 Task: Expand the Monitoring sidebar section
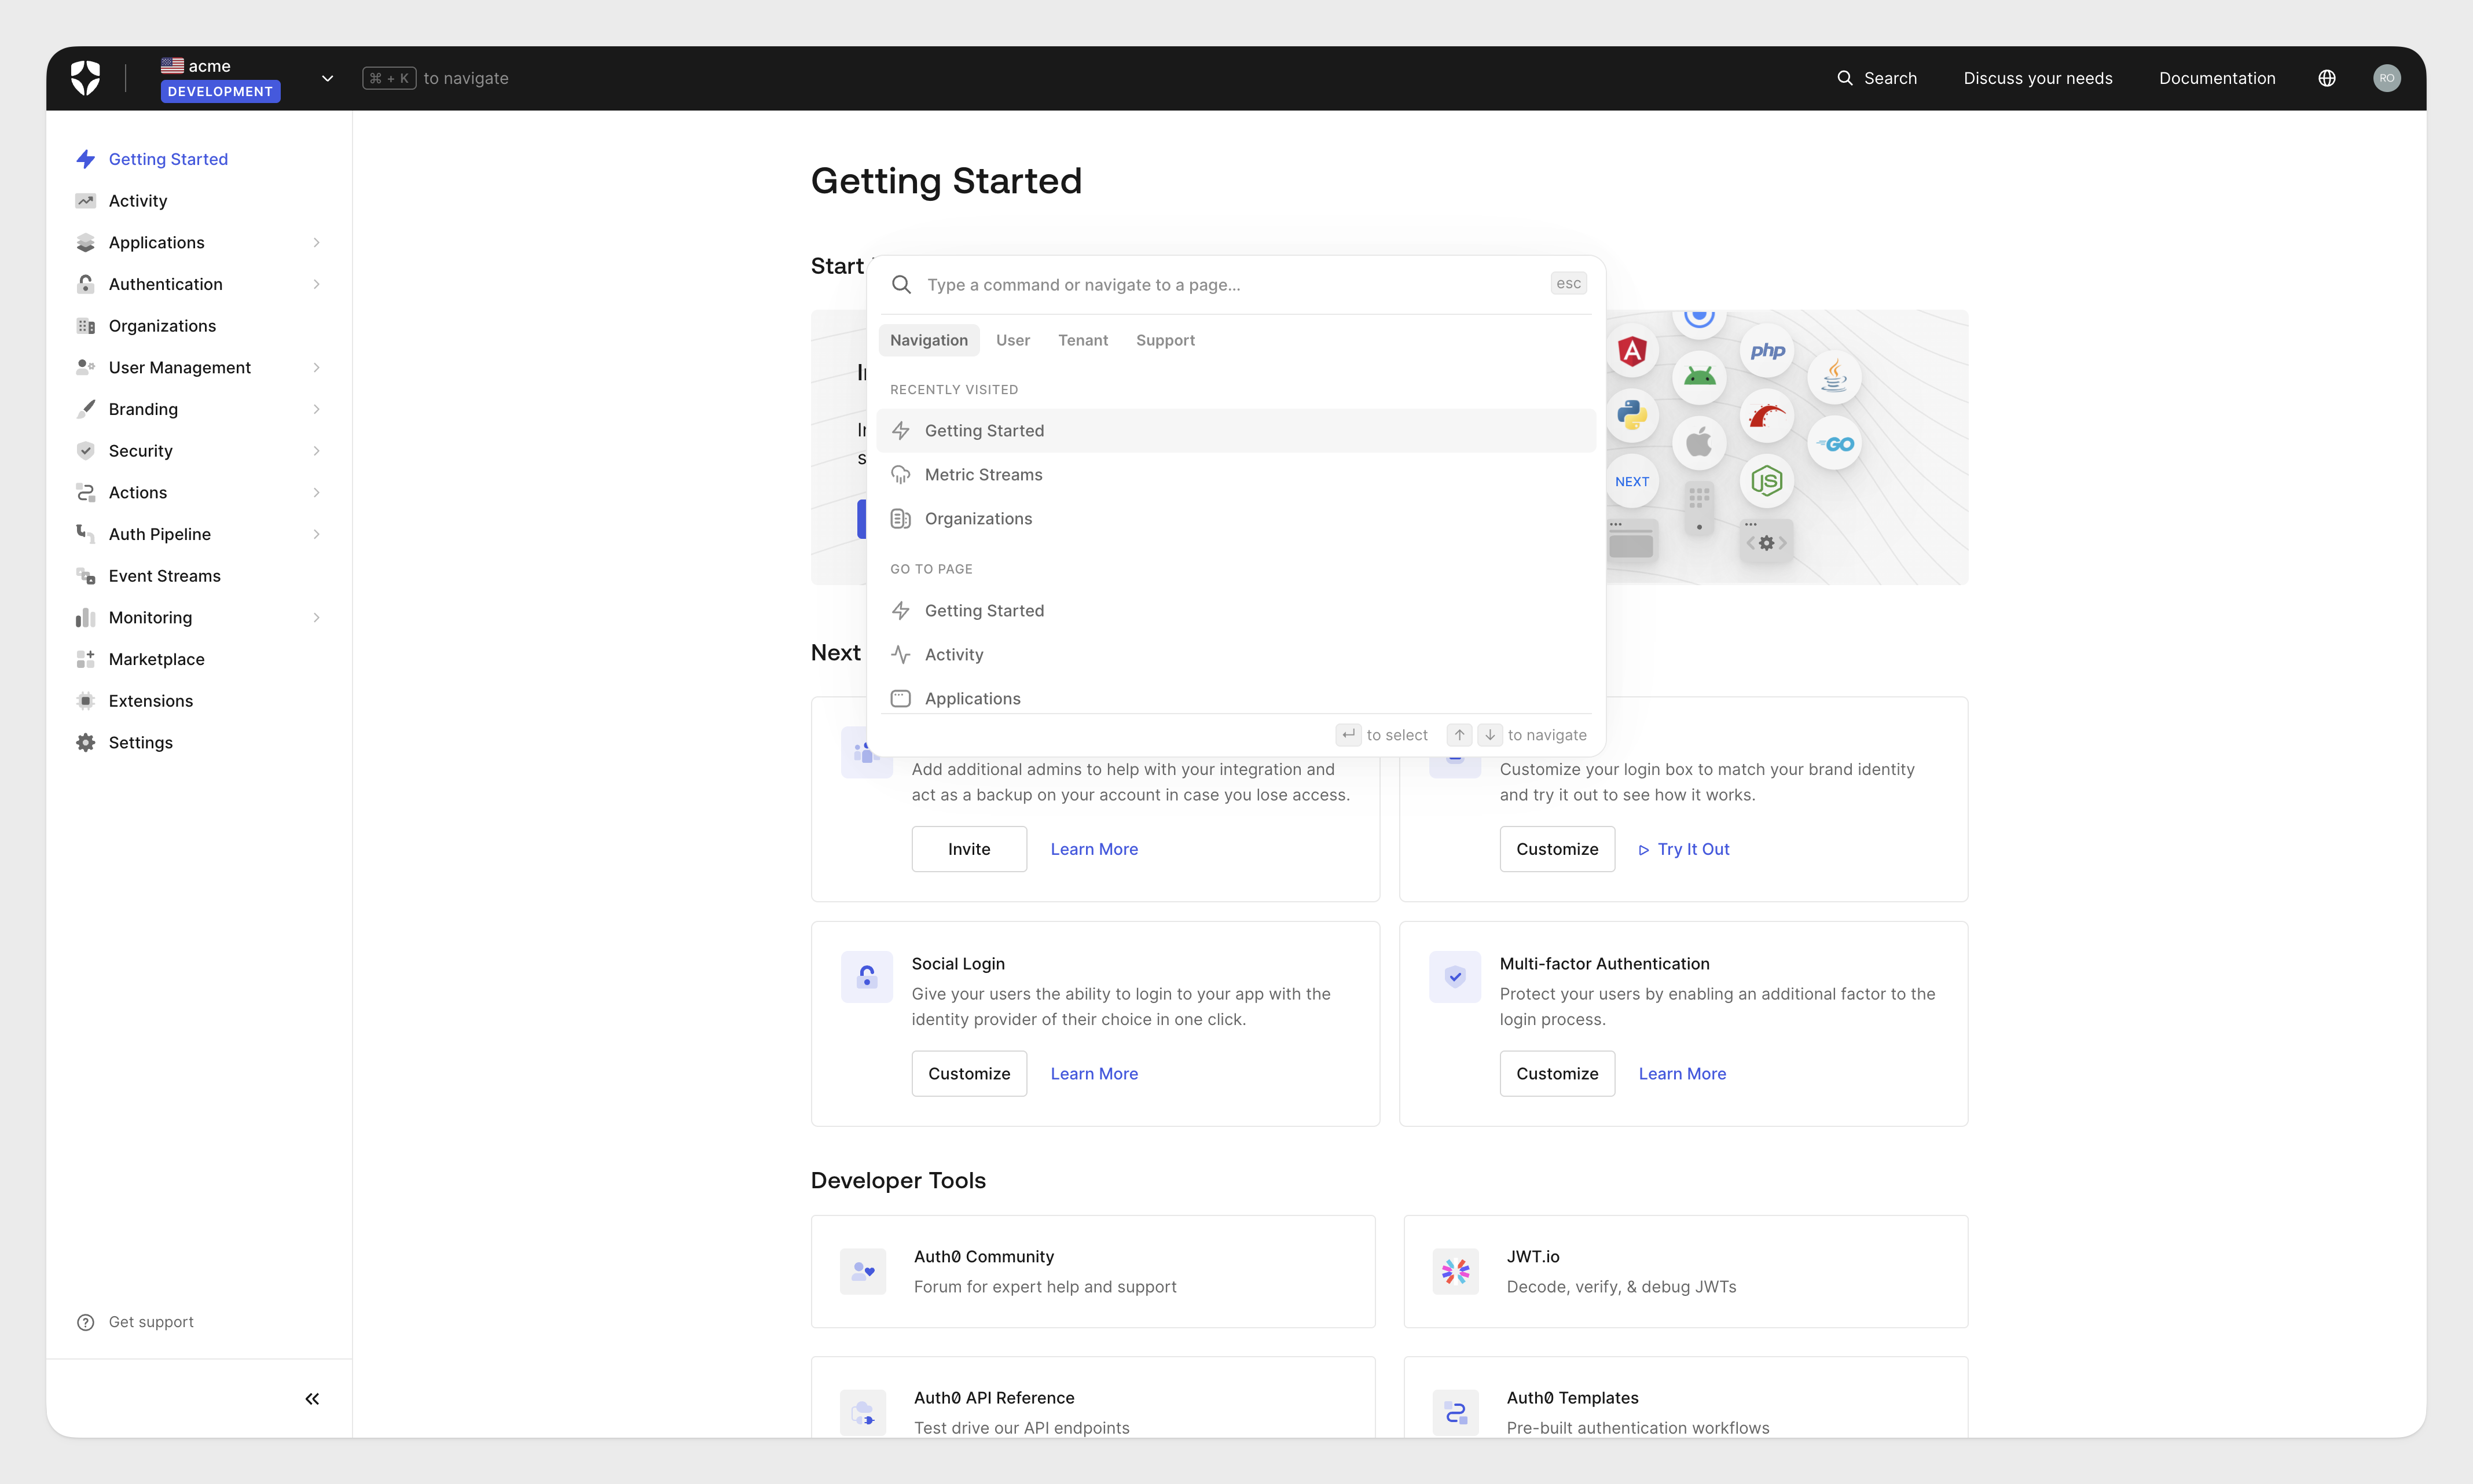tap(316, 618)
